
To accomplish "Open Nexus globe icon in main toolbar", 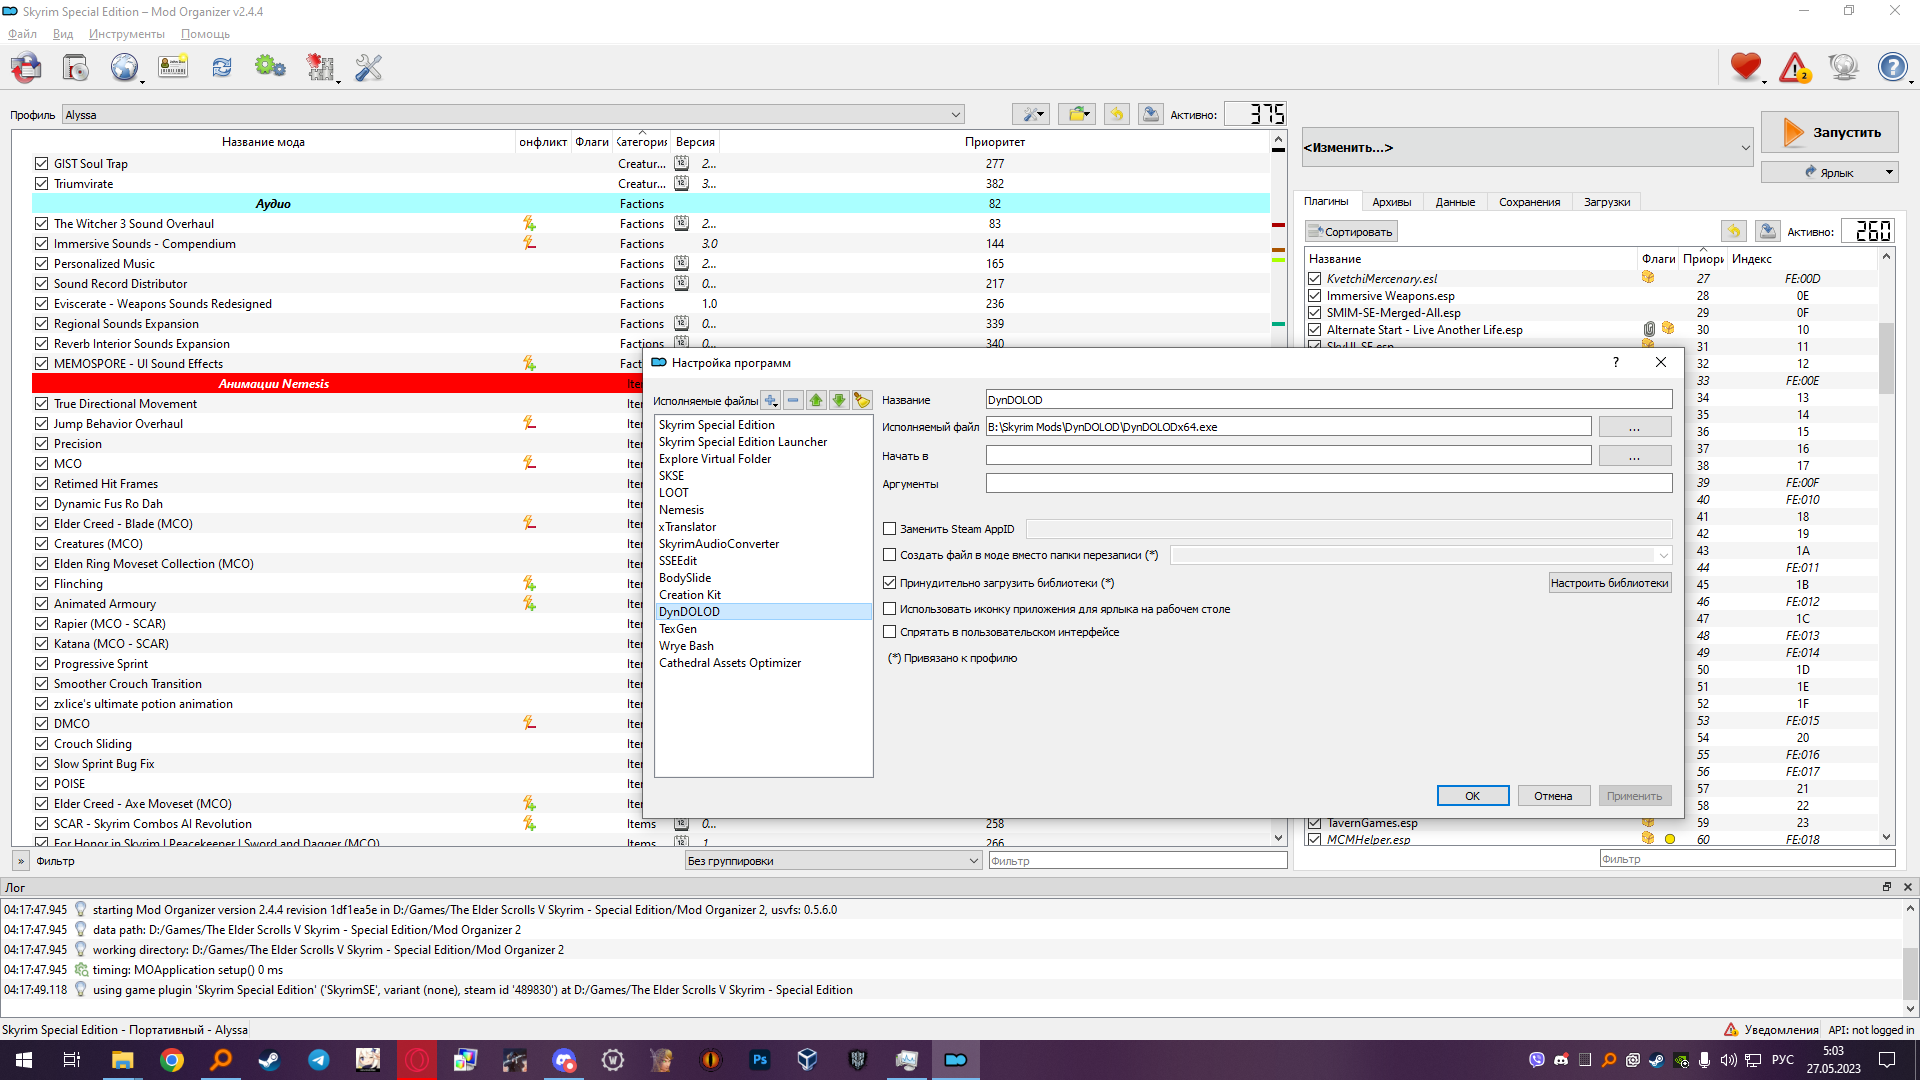I will click(124, 68).
